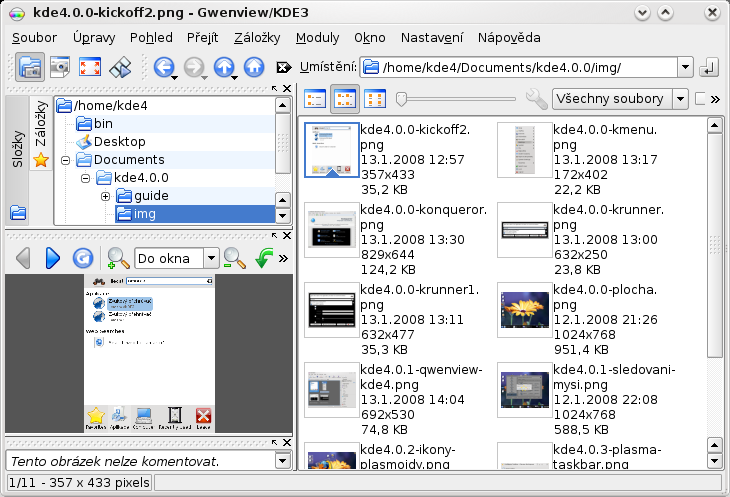Open the rotate image toolbar icon
Screen dimensions: 730x497
pos(120,67)
